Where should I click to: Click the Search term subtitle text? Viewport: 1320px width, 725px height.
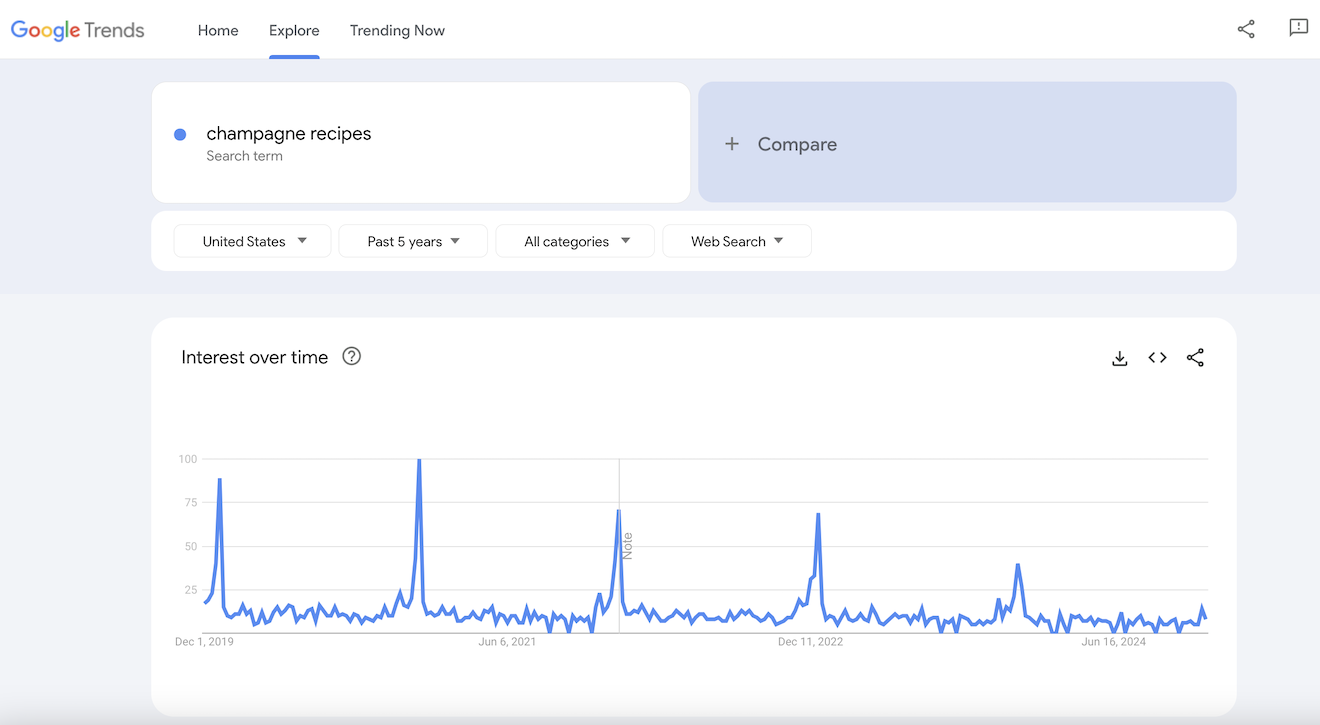[245, 156]
